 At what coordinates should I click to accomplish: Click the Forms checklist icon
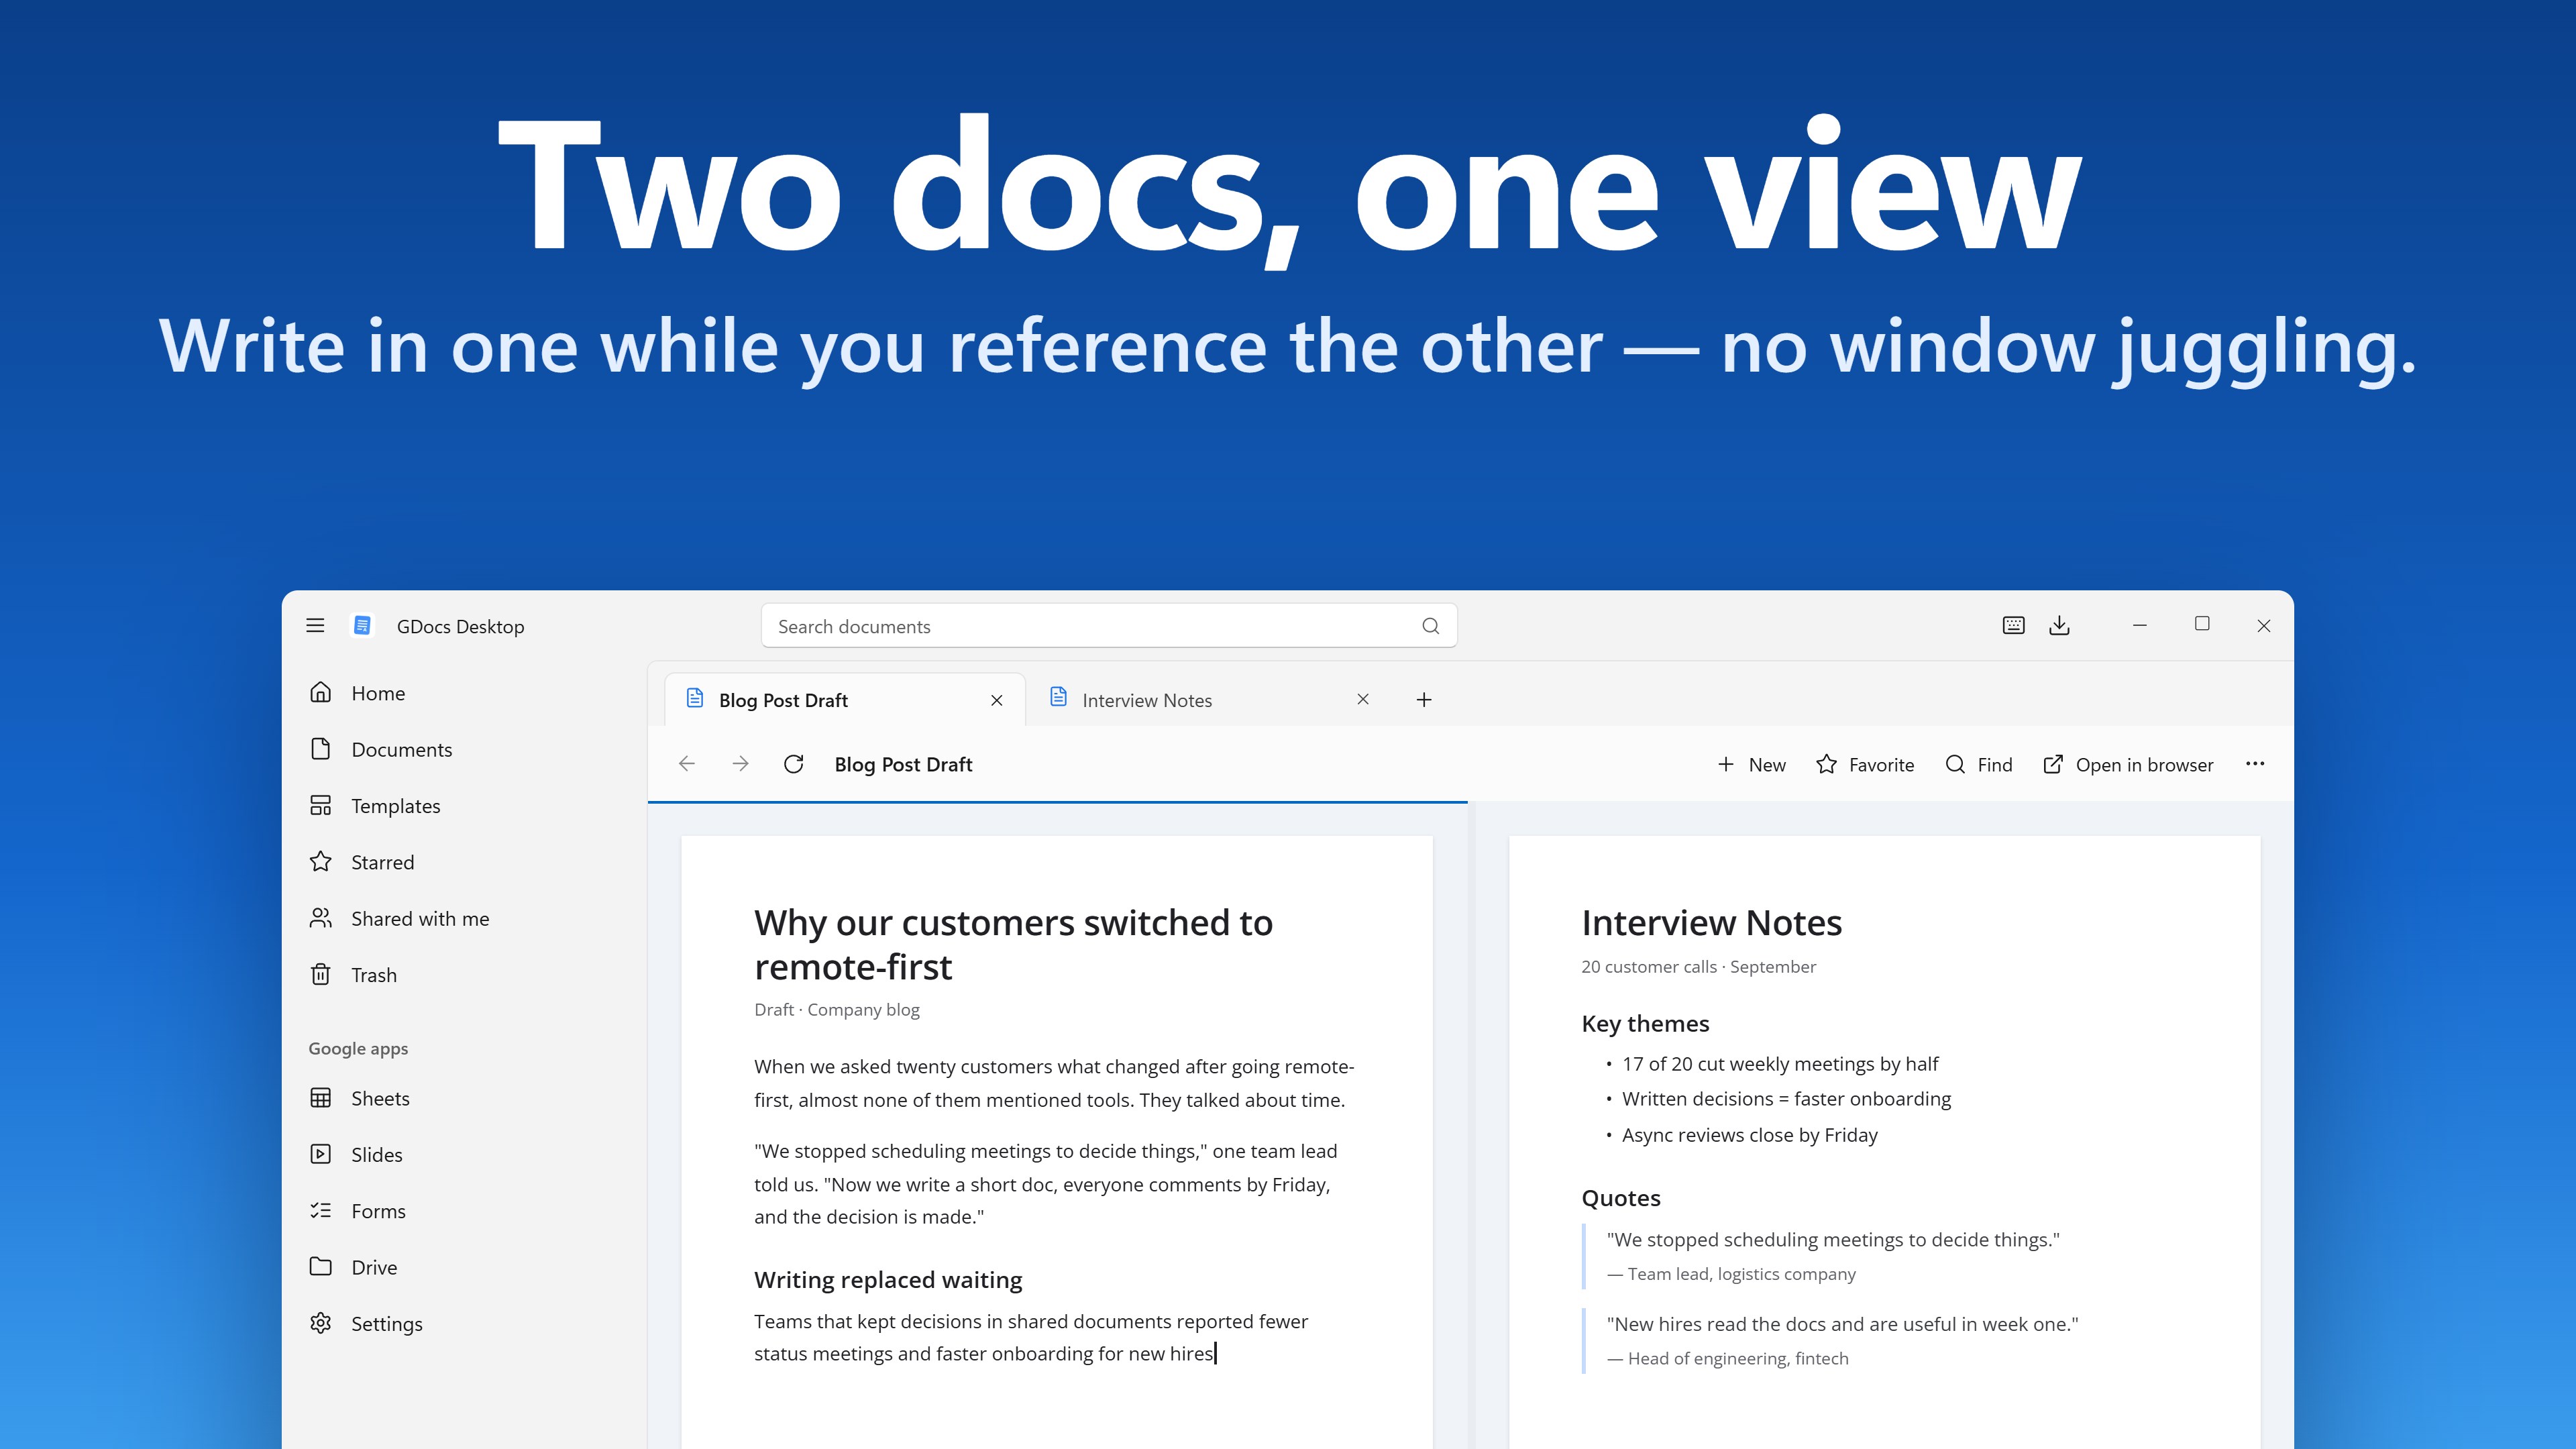tap(320, 1210)
